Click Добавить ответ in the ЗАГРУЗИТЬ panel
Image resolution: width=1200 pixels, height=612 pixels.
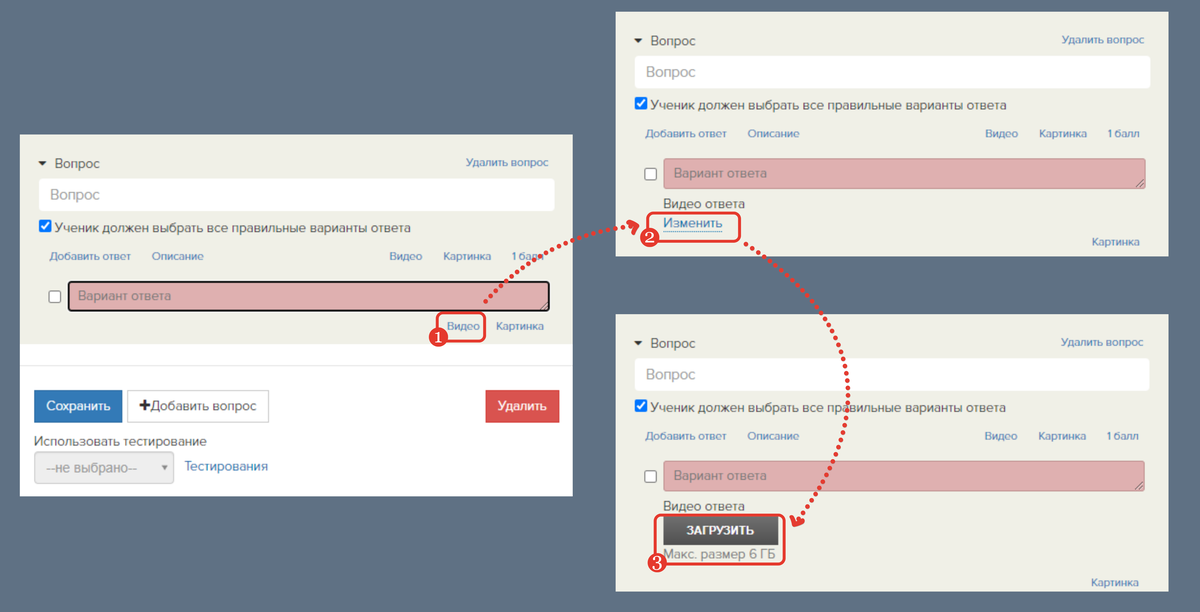point(686,436)
